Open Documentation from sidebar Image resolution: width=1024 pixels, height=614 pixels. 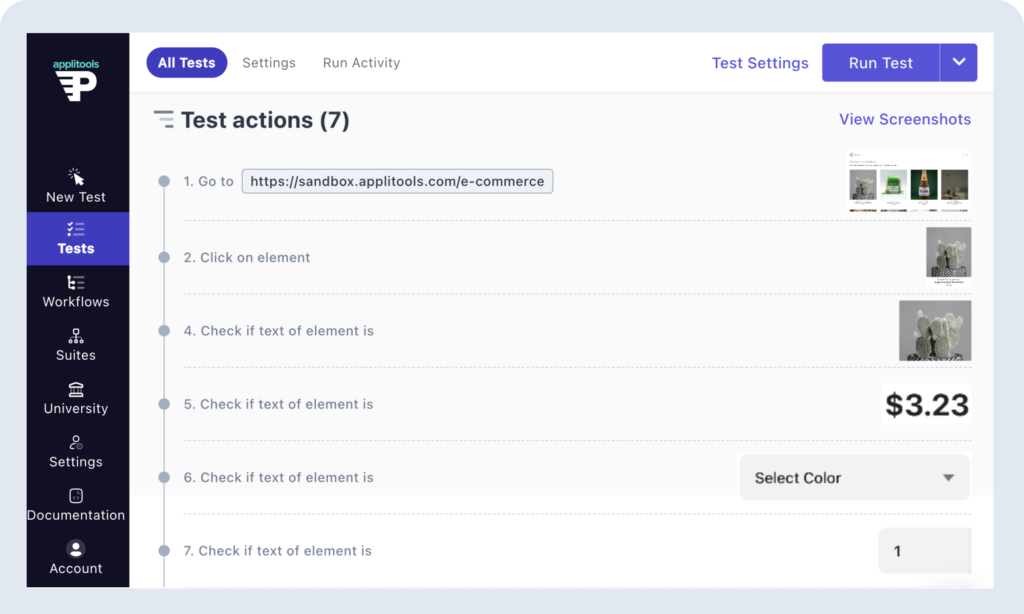tap(76, 505)
